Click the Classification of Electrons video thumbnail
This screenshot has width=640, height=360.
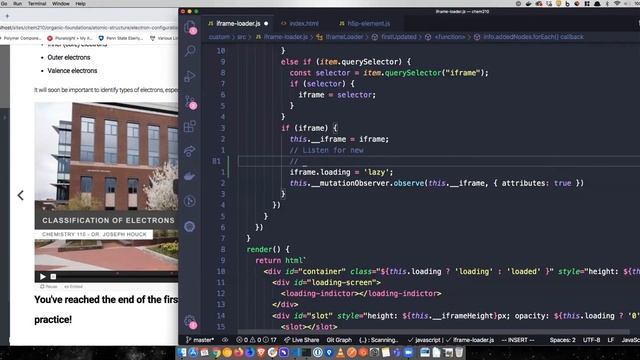[x=107, y=187]
